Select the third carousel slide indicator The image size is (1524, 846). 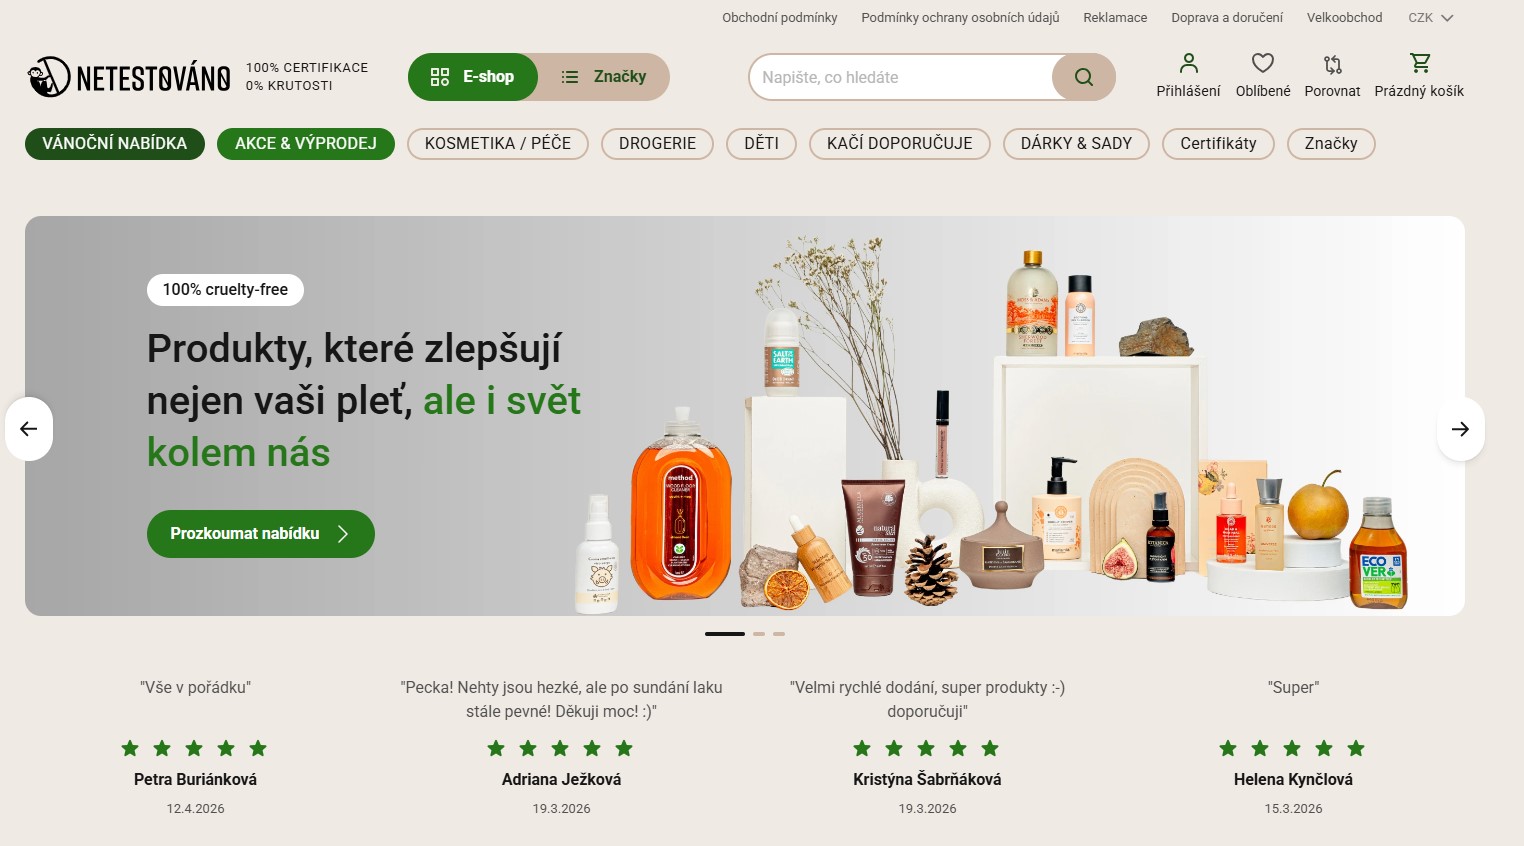[779, 634]
